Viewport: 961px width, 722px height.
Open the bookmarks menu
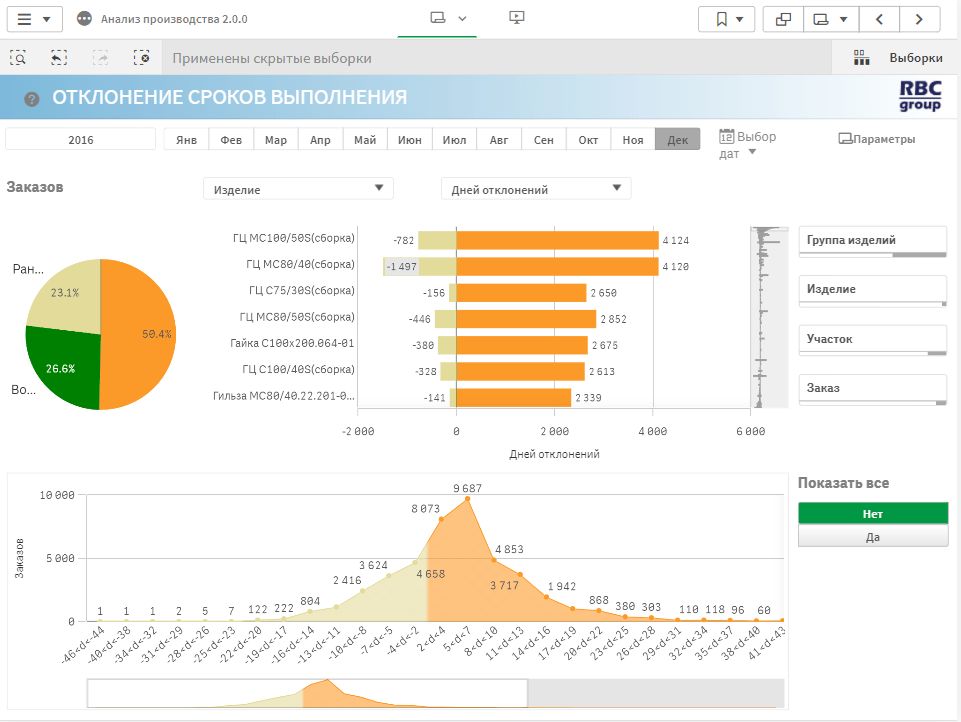[x=727, y=19]
